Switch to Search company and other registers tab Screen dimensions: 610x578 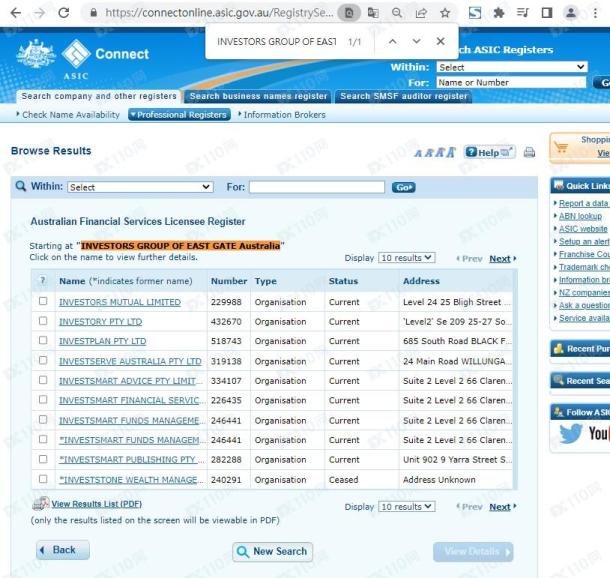(x=99, y=96)
